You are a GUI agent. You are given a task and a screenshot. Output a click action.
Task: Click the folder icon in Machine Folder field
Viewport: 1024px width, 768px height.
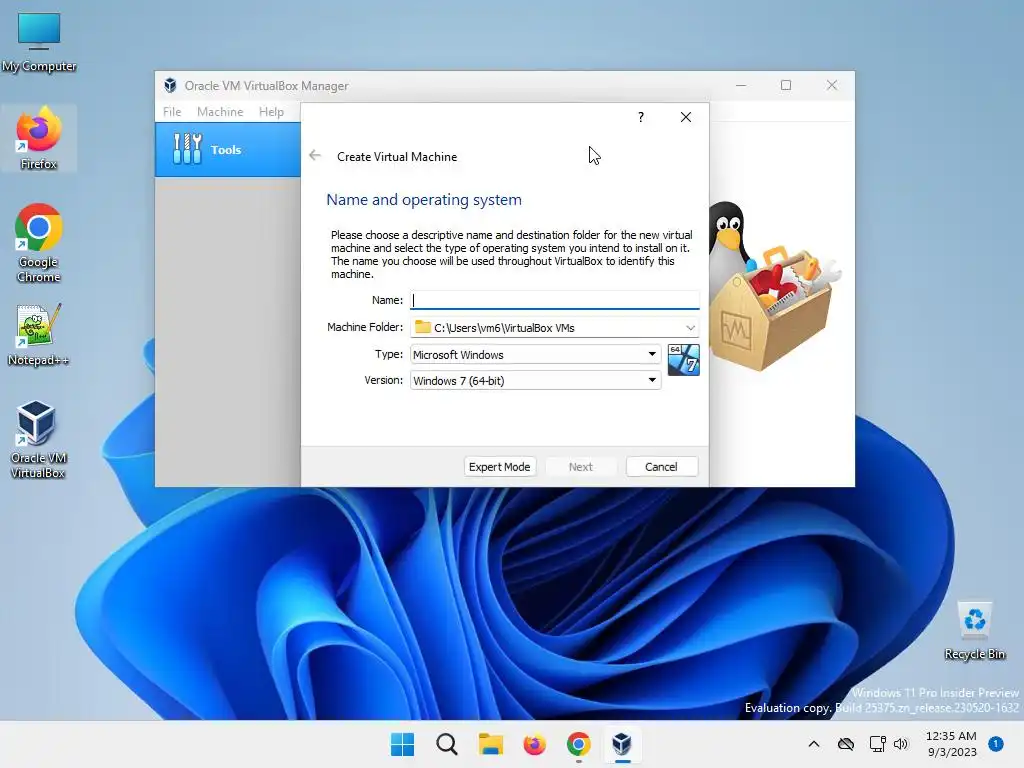click(423, 327)
